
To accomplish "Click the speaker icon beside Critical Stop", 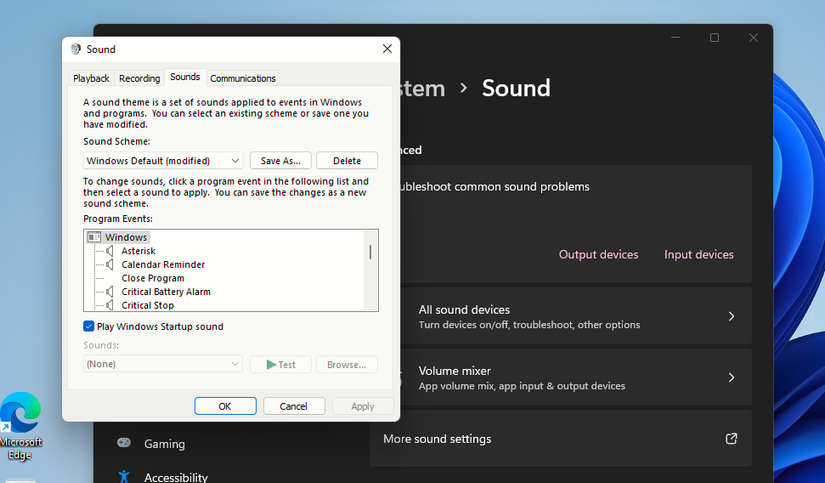I will click(x=111, y=306).
